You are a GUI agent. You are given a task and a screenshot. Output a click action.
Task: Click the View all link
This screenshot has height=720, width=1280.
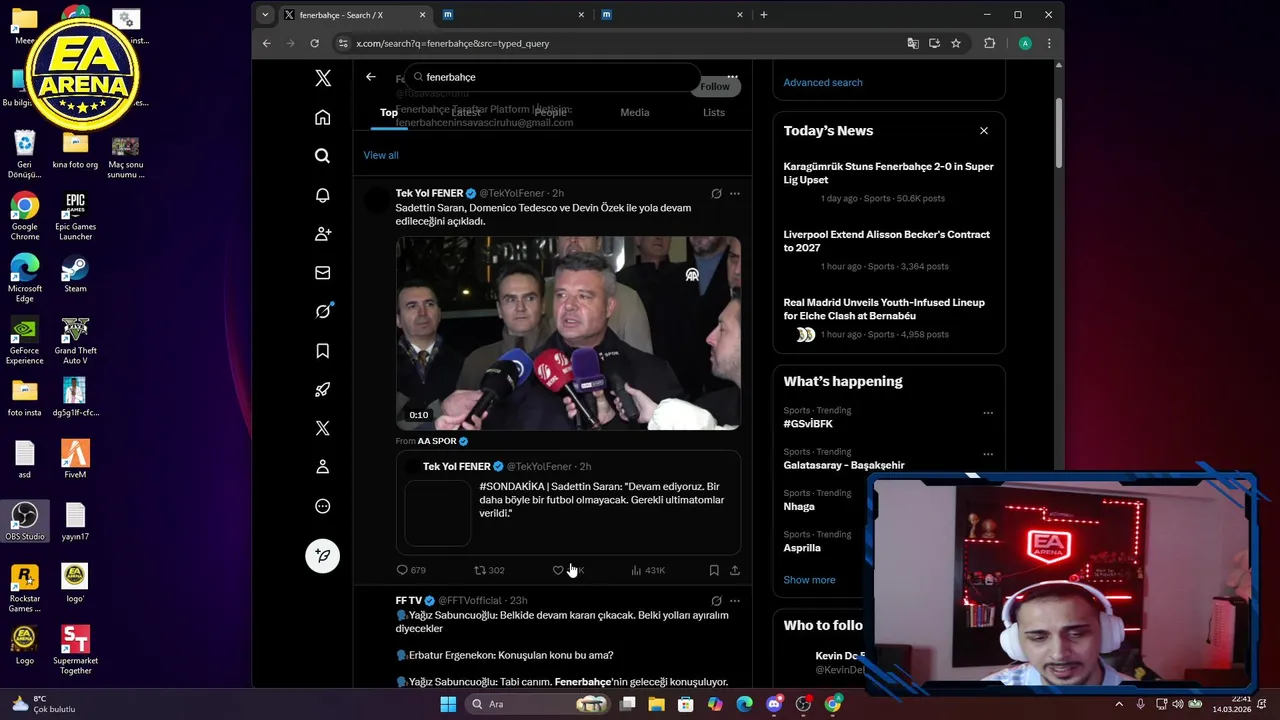coord(381,155)
